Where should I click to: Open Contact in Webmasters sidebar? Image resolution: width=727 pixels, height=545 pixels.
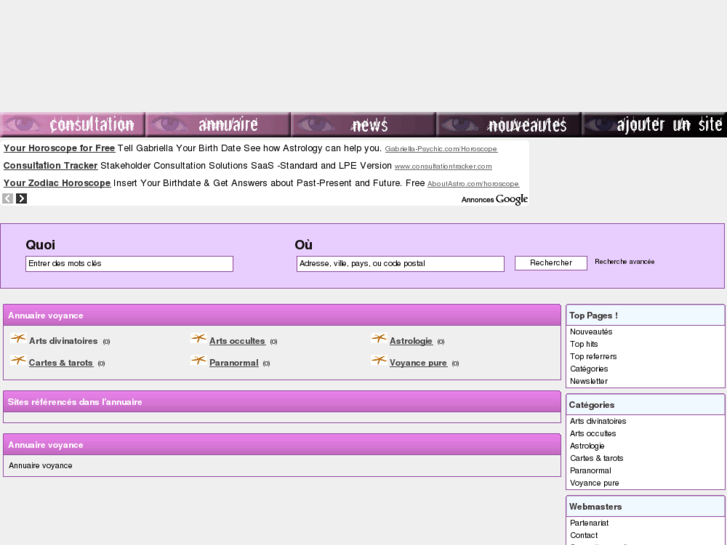[x=584, y=535]
